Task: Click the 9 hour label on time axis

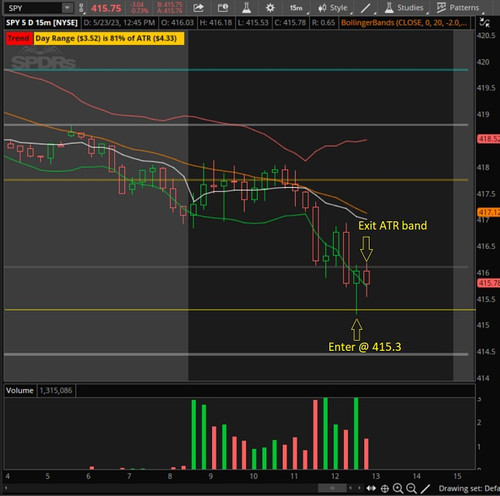Action: pyautogui.click(x=211, y=476)
